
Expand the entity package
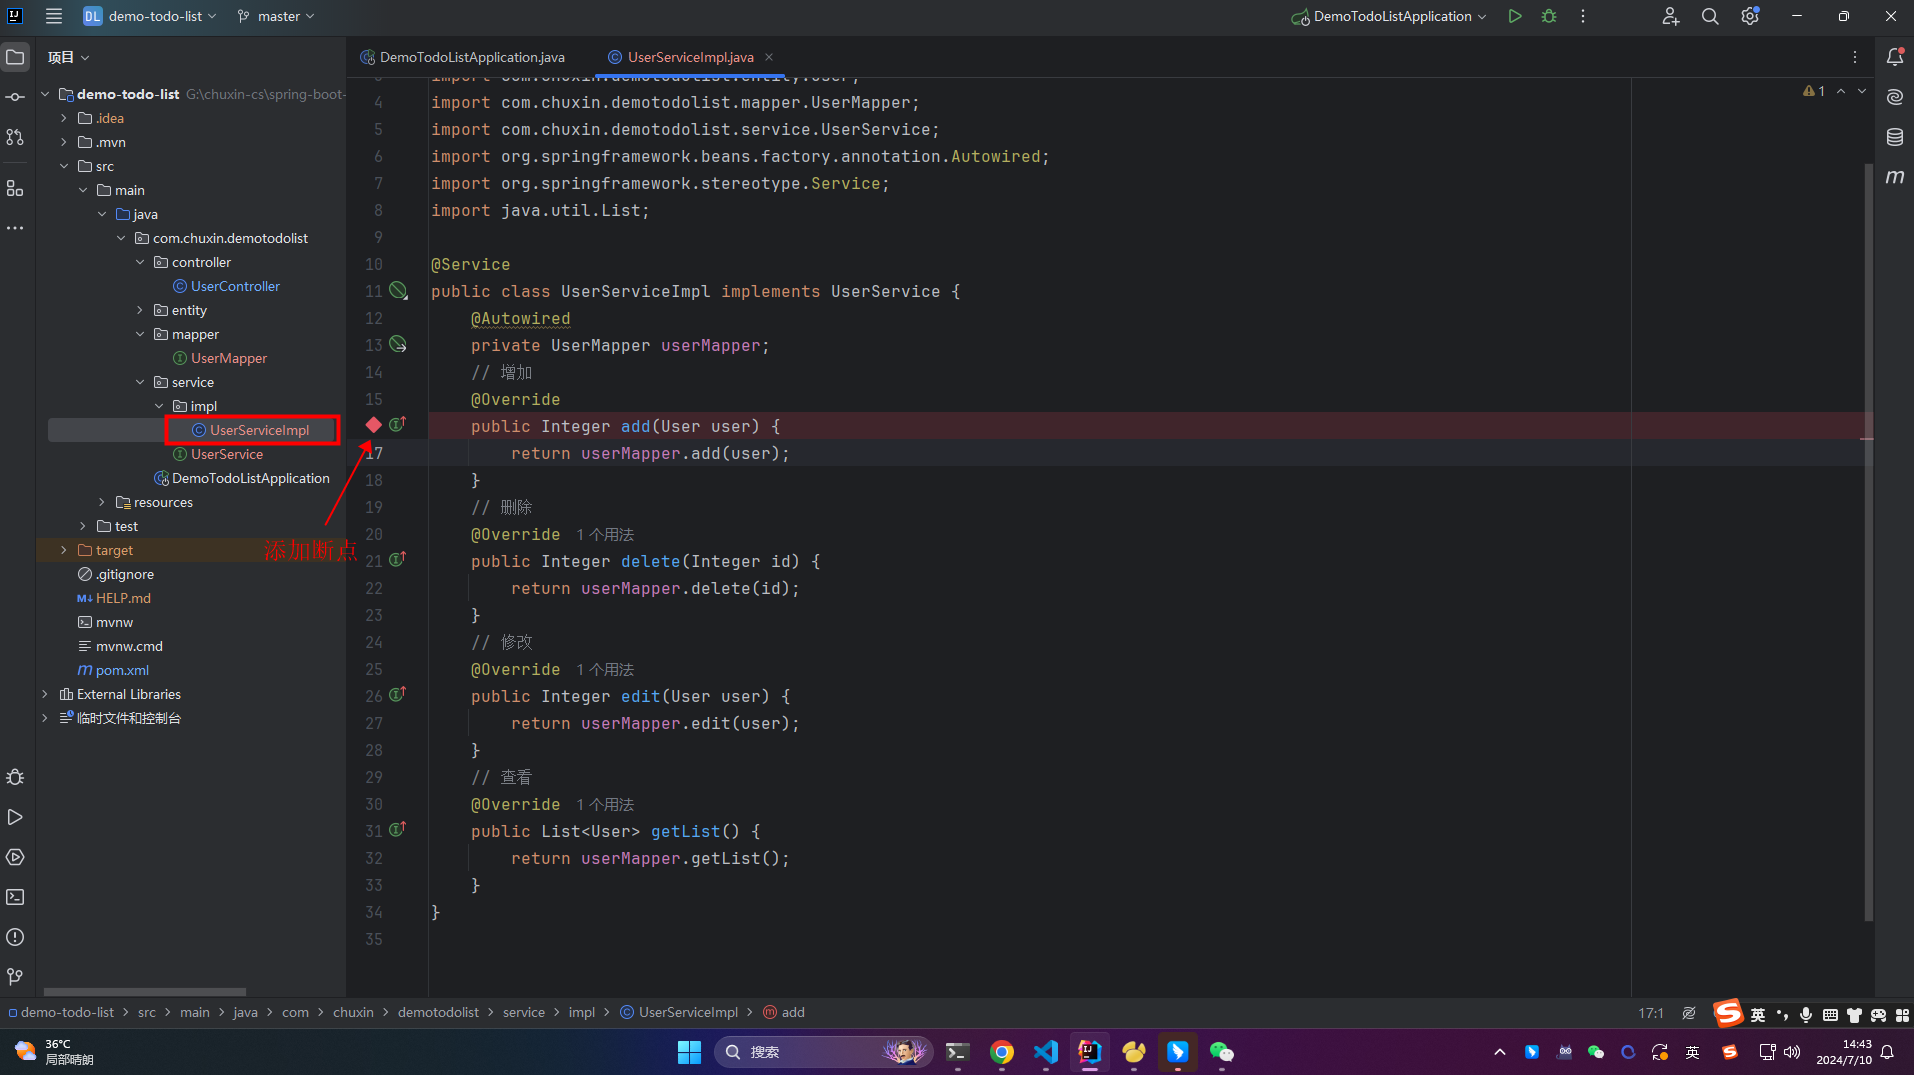point(140,310)
